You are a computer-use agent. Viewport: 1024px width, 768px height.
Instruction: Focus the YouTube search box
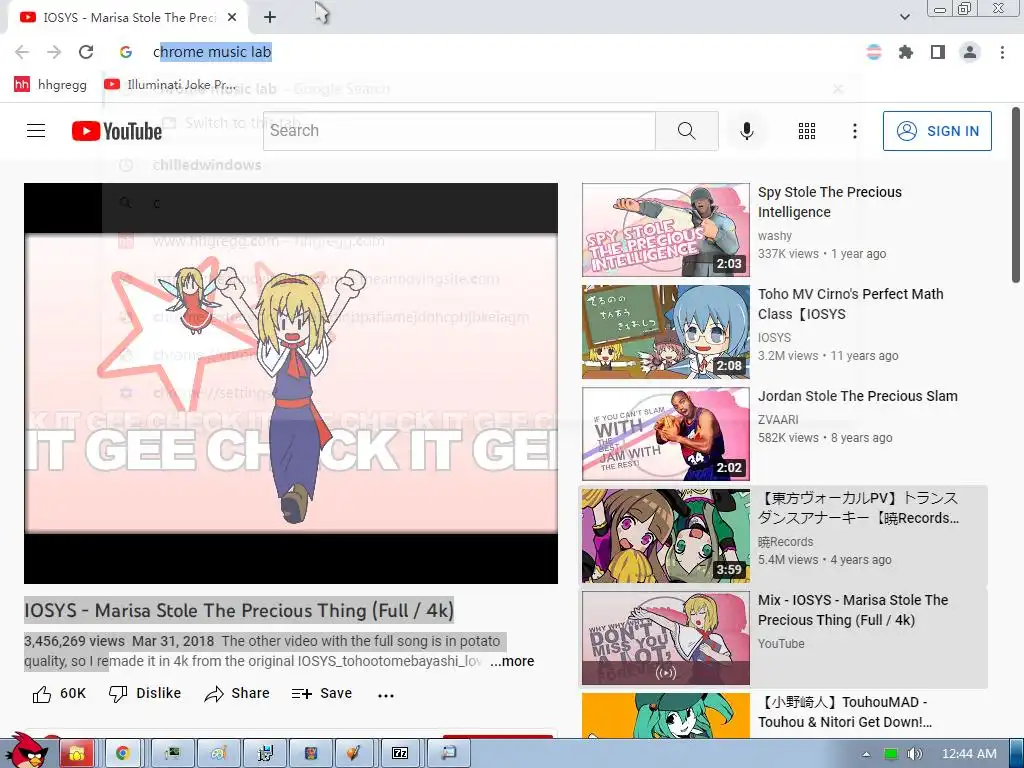[x=459, y=131]
